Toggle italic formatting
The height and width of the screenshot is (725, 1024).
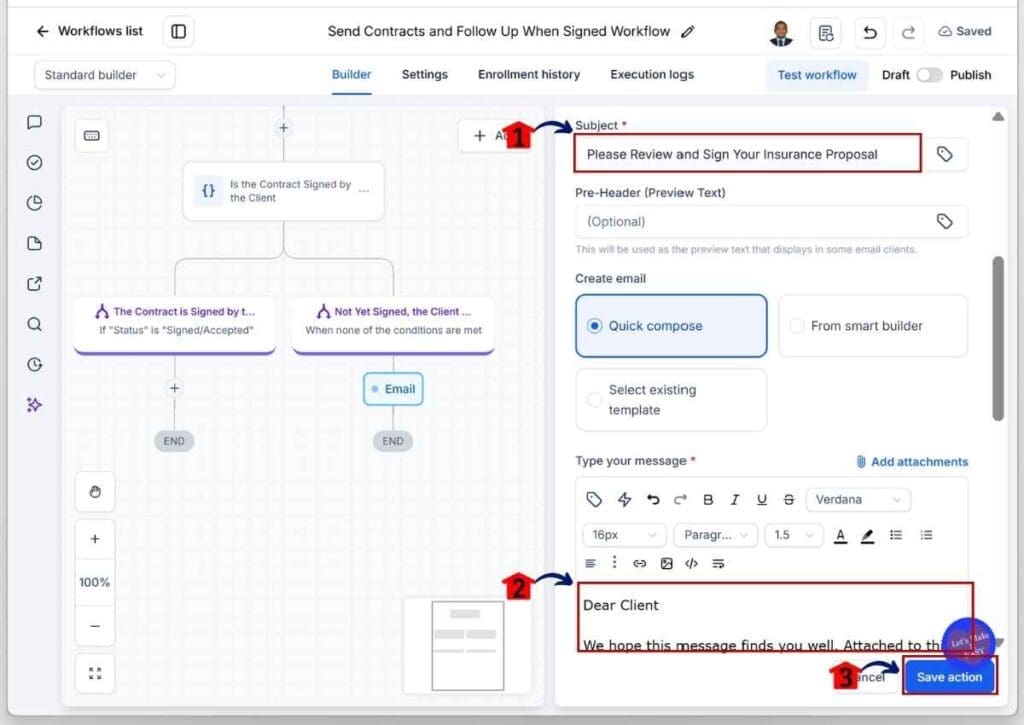pos(735,500)
